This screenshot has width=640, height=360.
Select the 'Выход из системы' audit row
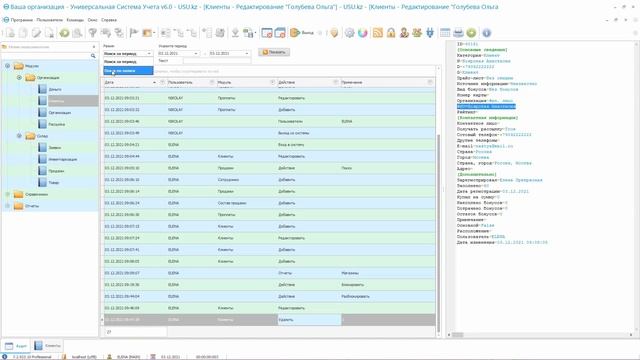[x=269, y=133]
